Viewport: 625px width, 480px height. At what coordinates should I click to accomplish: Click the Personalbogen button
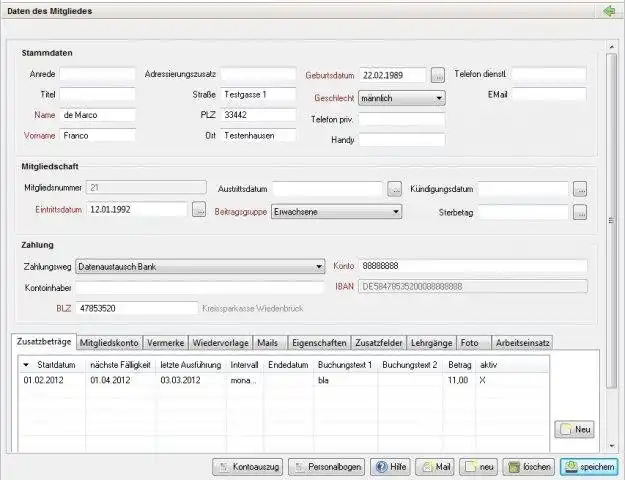tap(326, 466)
